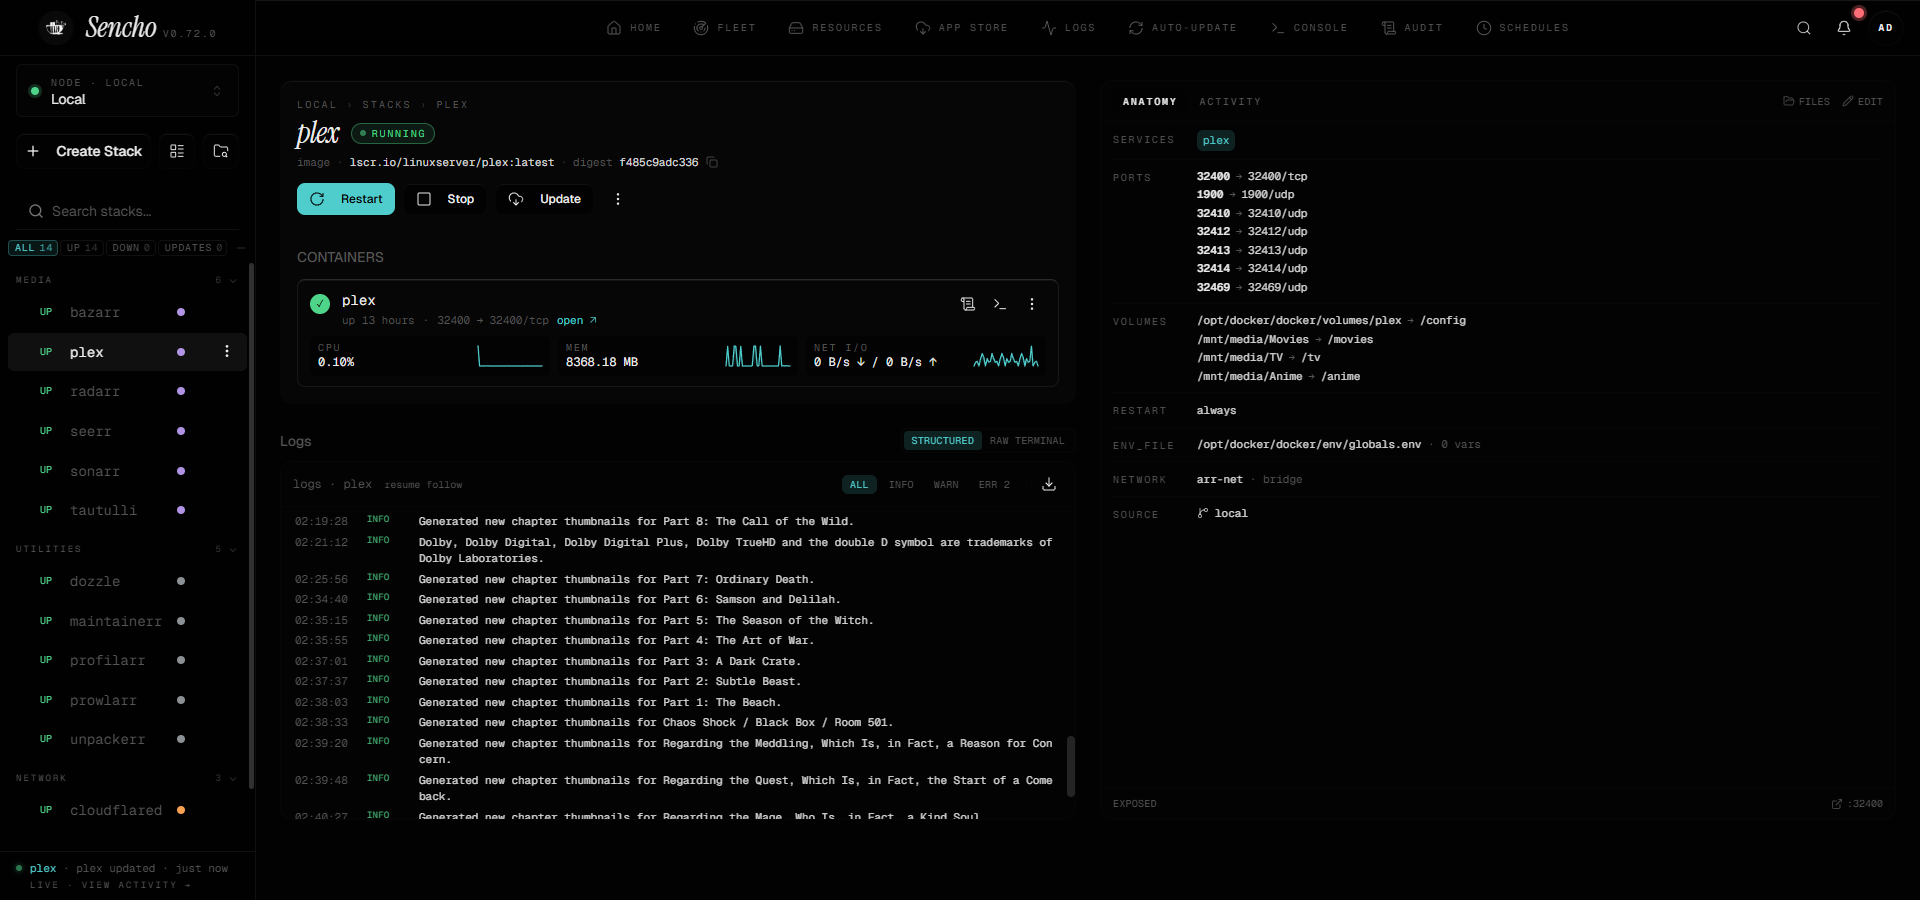
Task: Open the stack list view options icon
Action: click(x=177, y=151)
